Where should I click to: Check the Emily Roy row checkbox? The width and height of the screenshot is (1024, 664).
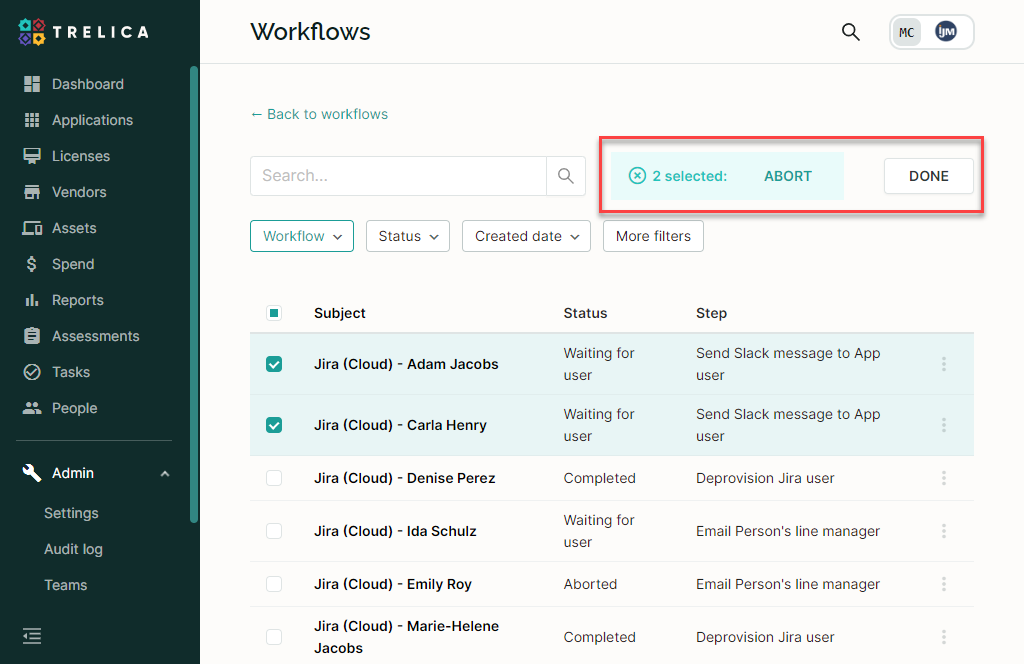point(274,584)
